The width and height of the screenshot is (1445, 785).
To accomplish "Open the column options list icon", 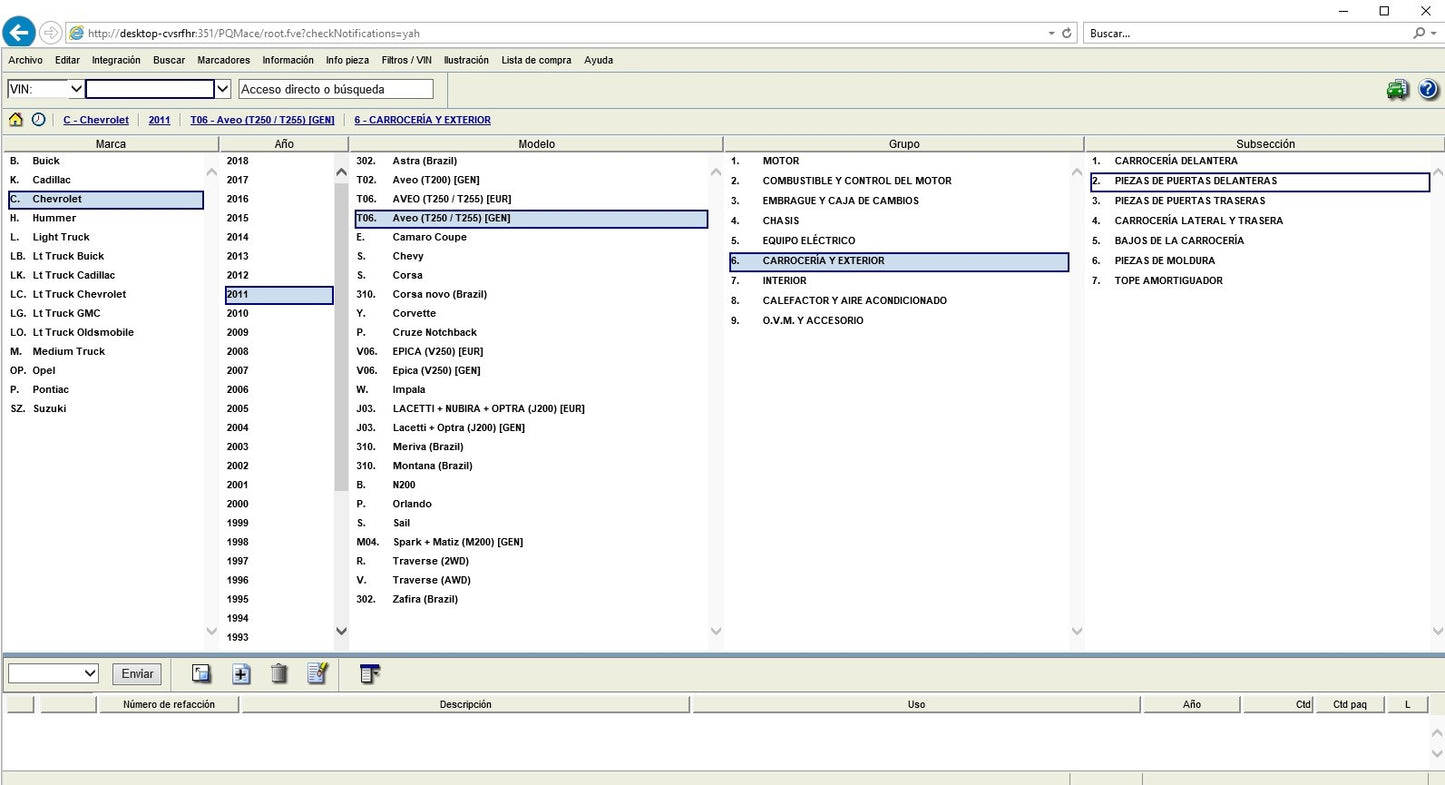I will (370, 674).
